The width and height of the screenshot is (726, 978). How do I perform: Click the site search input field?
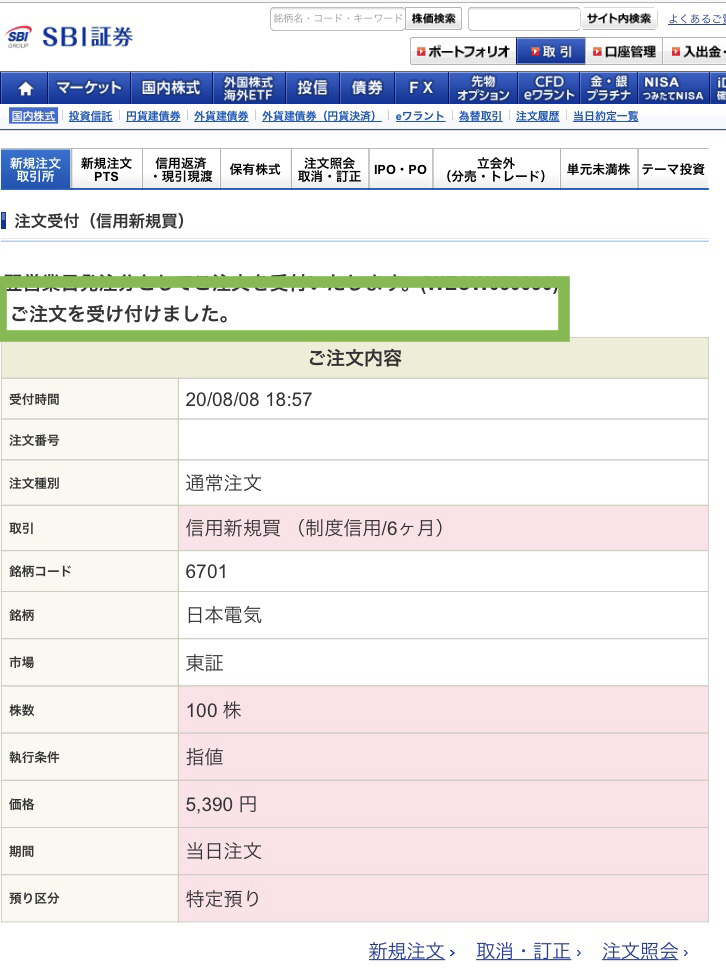point(524,19)
